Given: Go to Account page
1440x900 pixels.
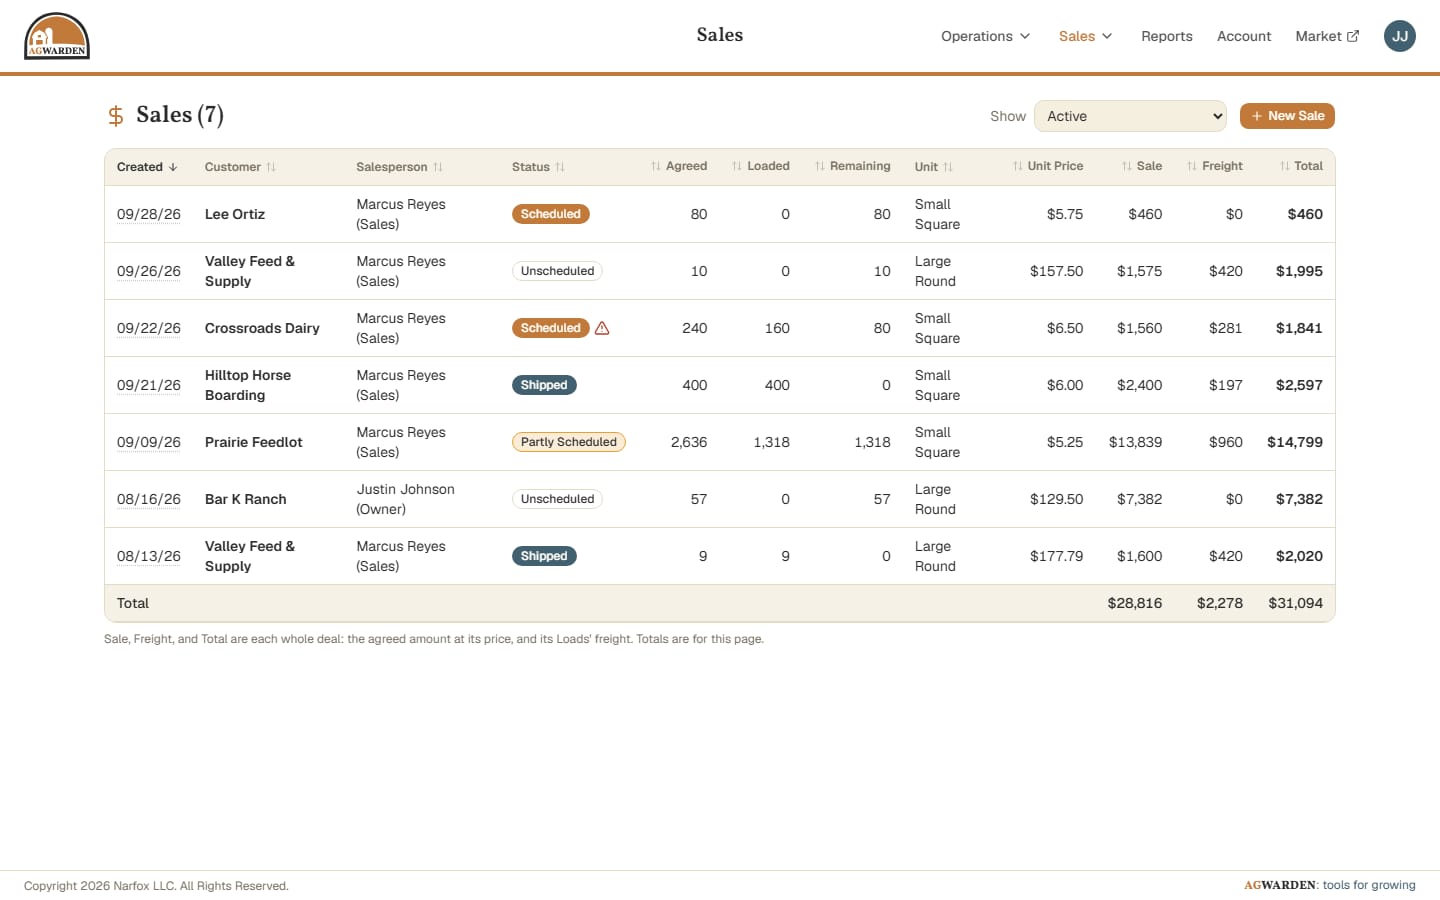Looking at the screenshot, I should click(1244, 36).
